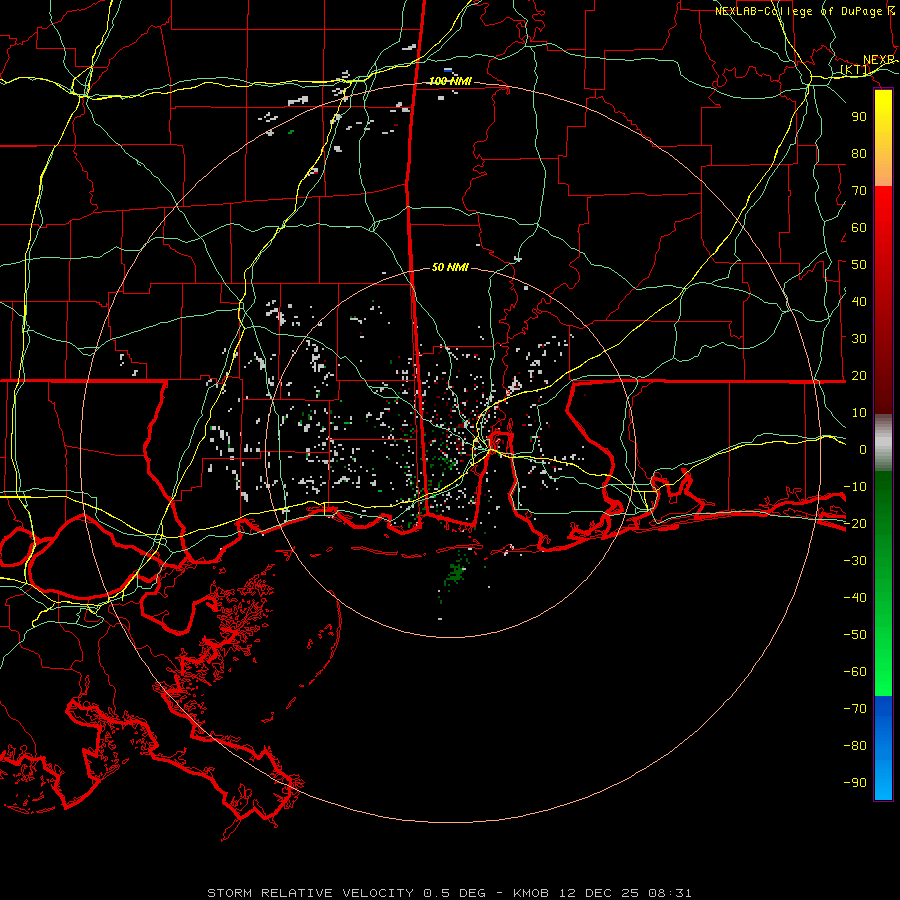The image size is (900, 900).
Task: Select the 40 value on the color scale
Action: [859, 301]
